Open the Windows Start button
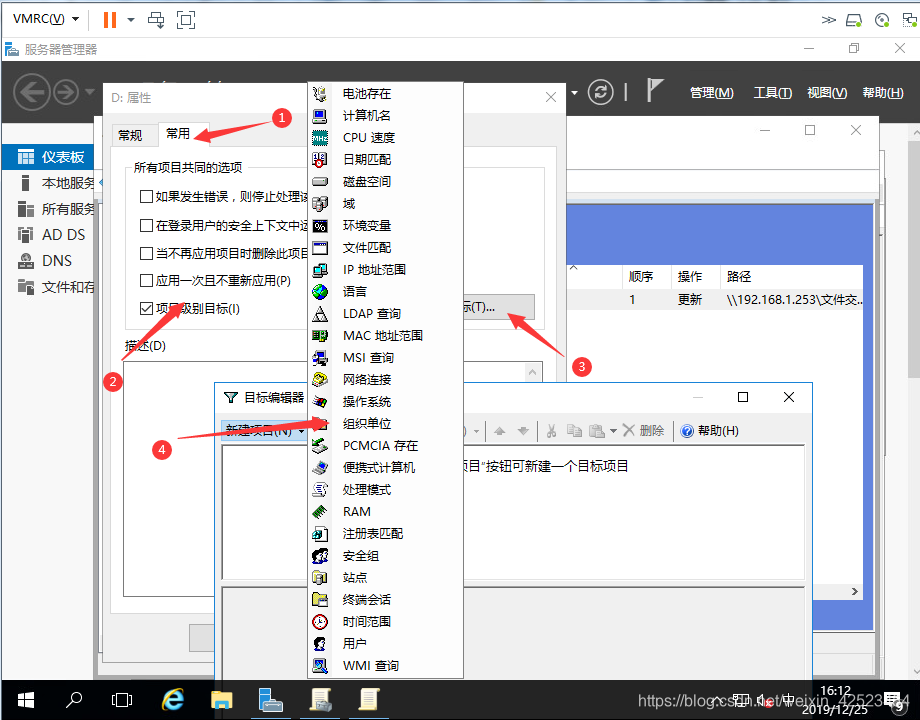This screenshot has height=720, width=920. [x=25, y=699]
